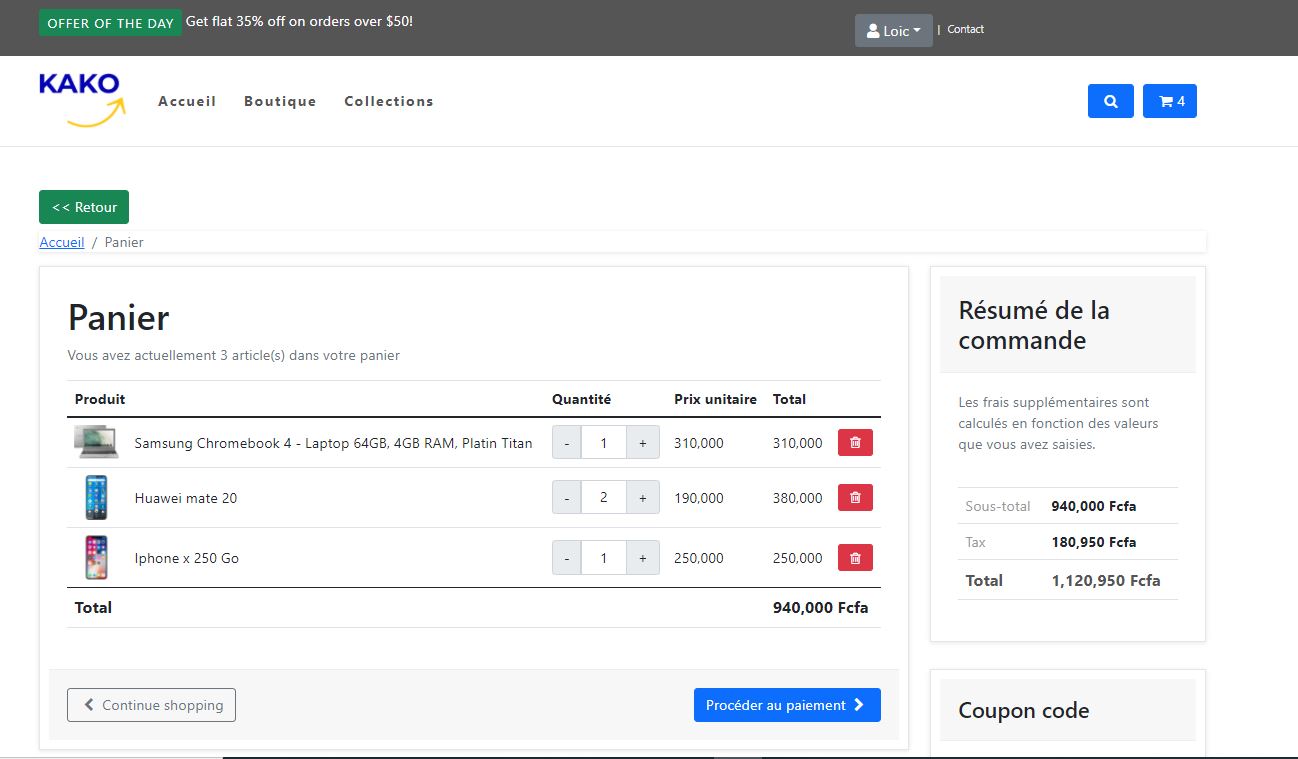Expand the Loic user account dropdown
Image resolution: width=1298 pixels, height=759 pixels.
click(893, 31)
